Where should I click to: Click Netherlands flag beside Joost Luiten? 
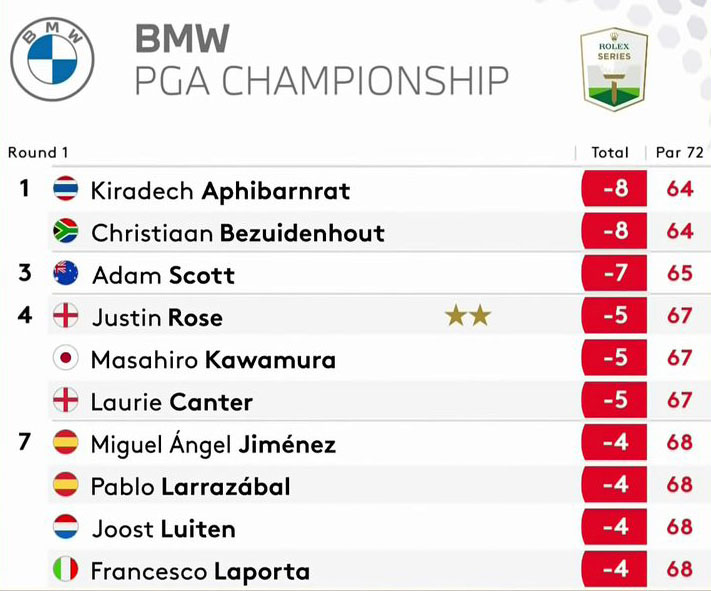66,527
